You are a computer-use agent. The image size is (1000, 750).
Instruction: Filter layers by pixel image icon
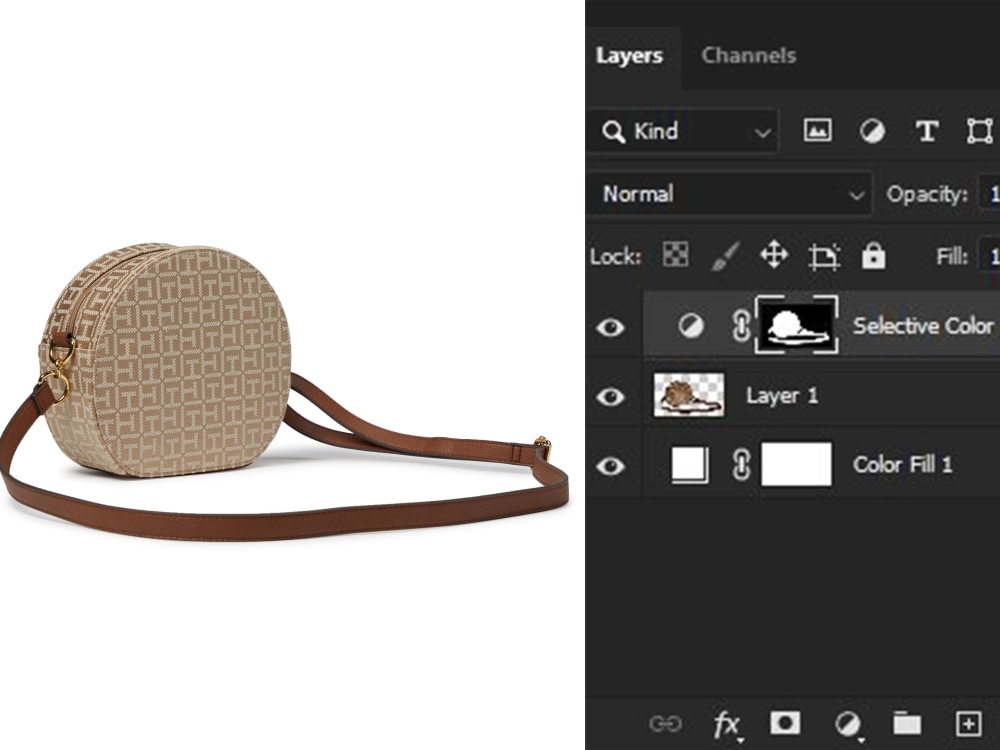click(817, 131)
